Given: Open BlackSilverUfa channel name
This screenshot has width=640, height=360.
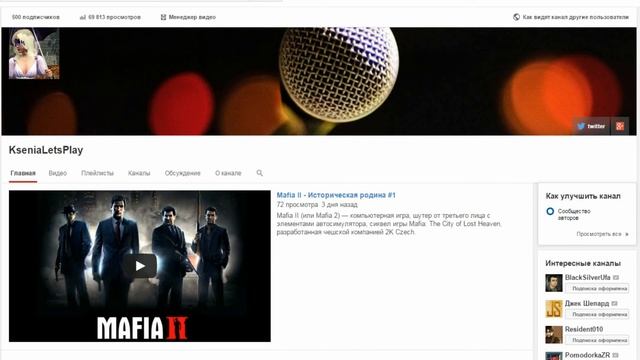Looking at the screenshot, I should pyautogui.click(x=588, y=278).
